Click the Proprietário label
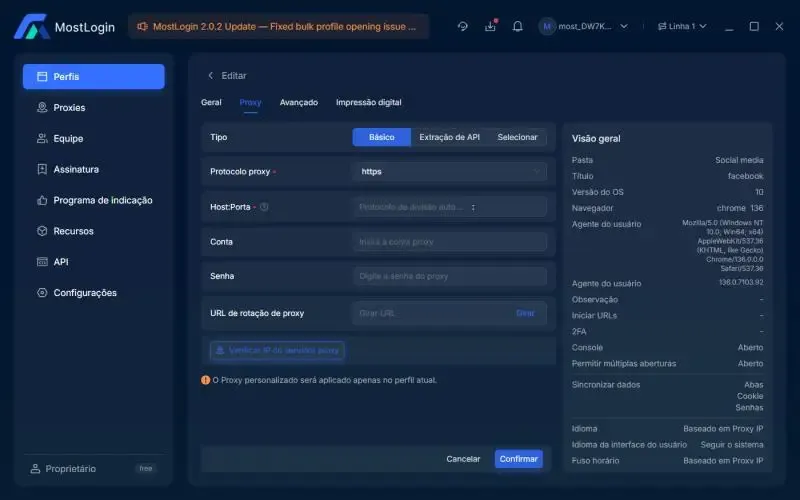 click(70, 468)
